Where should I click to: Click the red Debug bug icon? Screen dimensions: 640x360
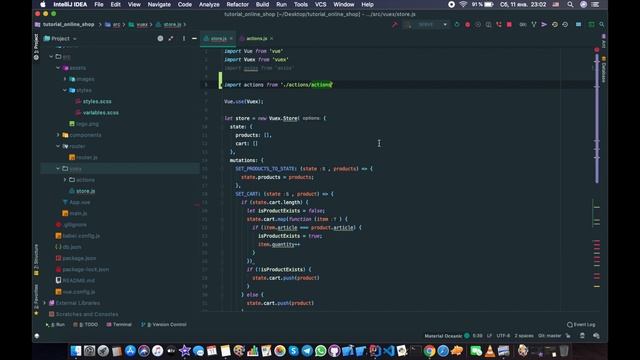click(467, 24)
